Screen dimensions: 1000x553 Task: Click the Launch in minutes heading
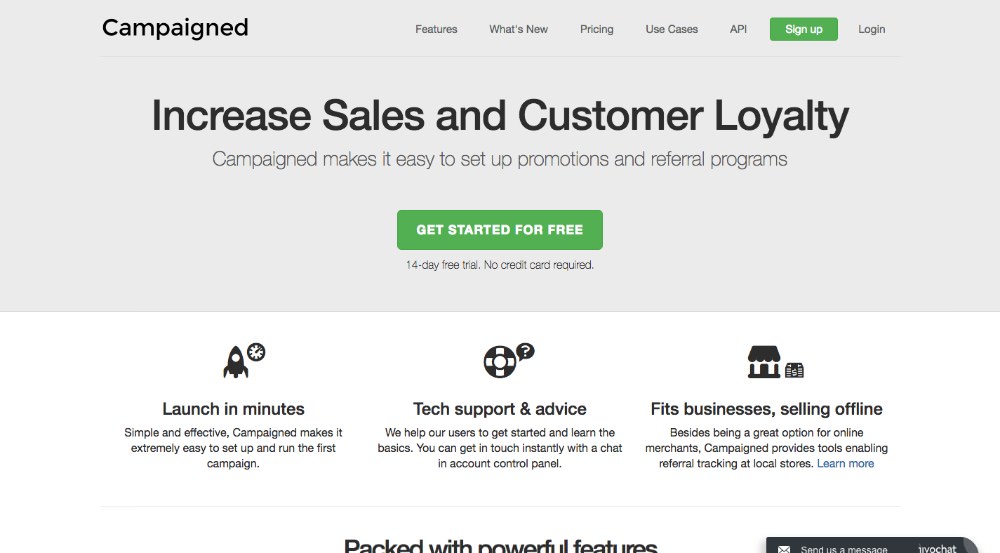(x=233, y=409)
